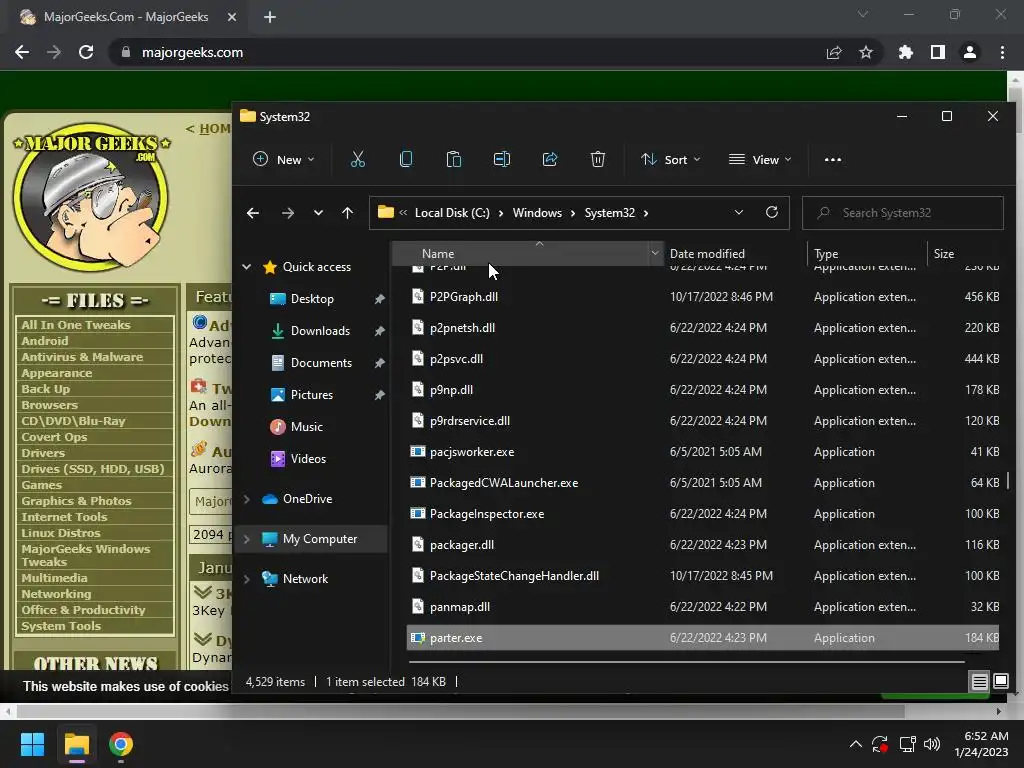Viewport: 1024px width, 768px height.
Task: Expand the OneDrive tree node
Action: pos(247,499)
